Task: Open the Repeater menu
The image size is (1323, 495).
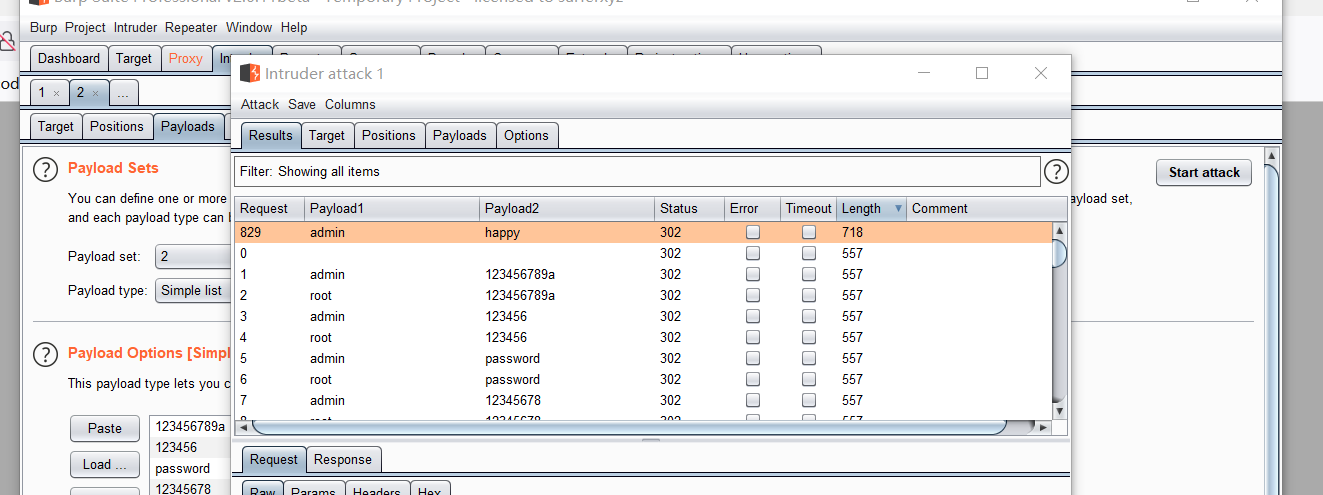Action: (191, 27)
